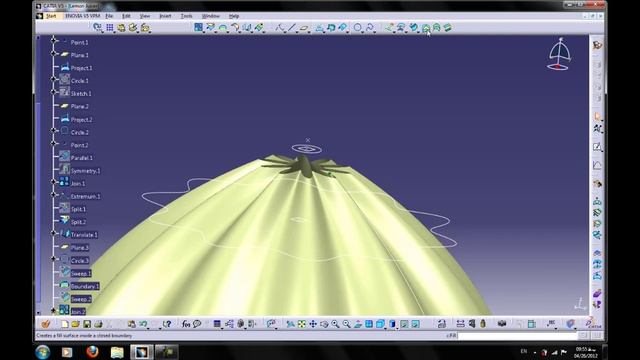The image size is (640, 360).
Task: Open the Insert menu
Action: point(165,16)
